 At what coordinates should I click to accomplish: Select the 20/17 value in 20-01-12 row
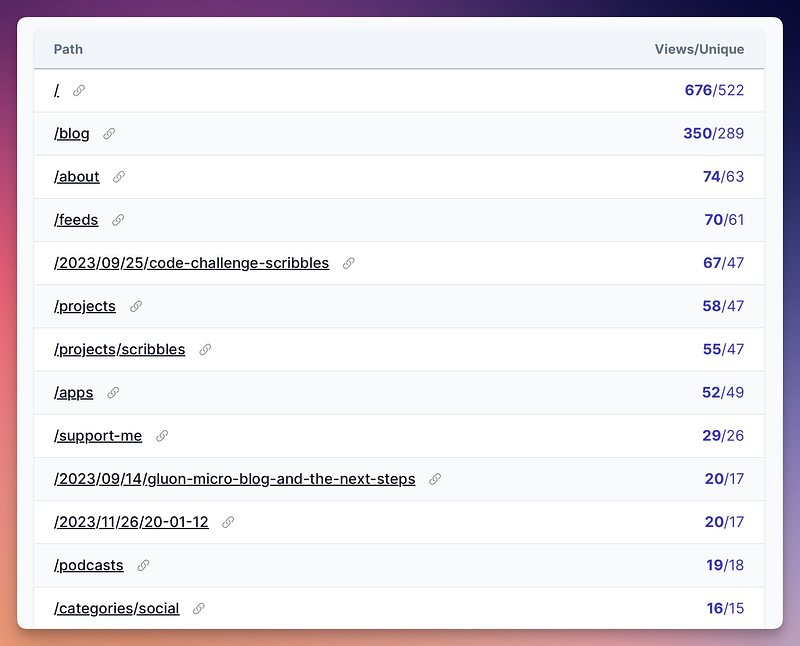click(724, 522)
